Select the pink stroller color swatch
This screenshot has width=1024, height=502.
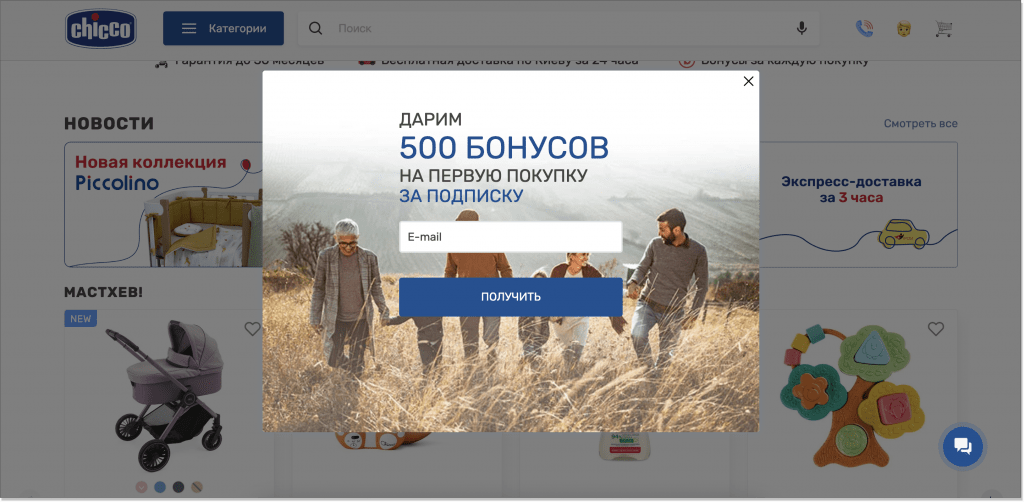(141, 487)
